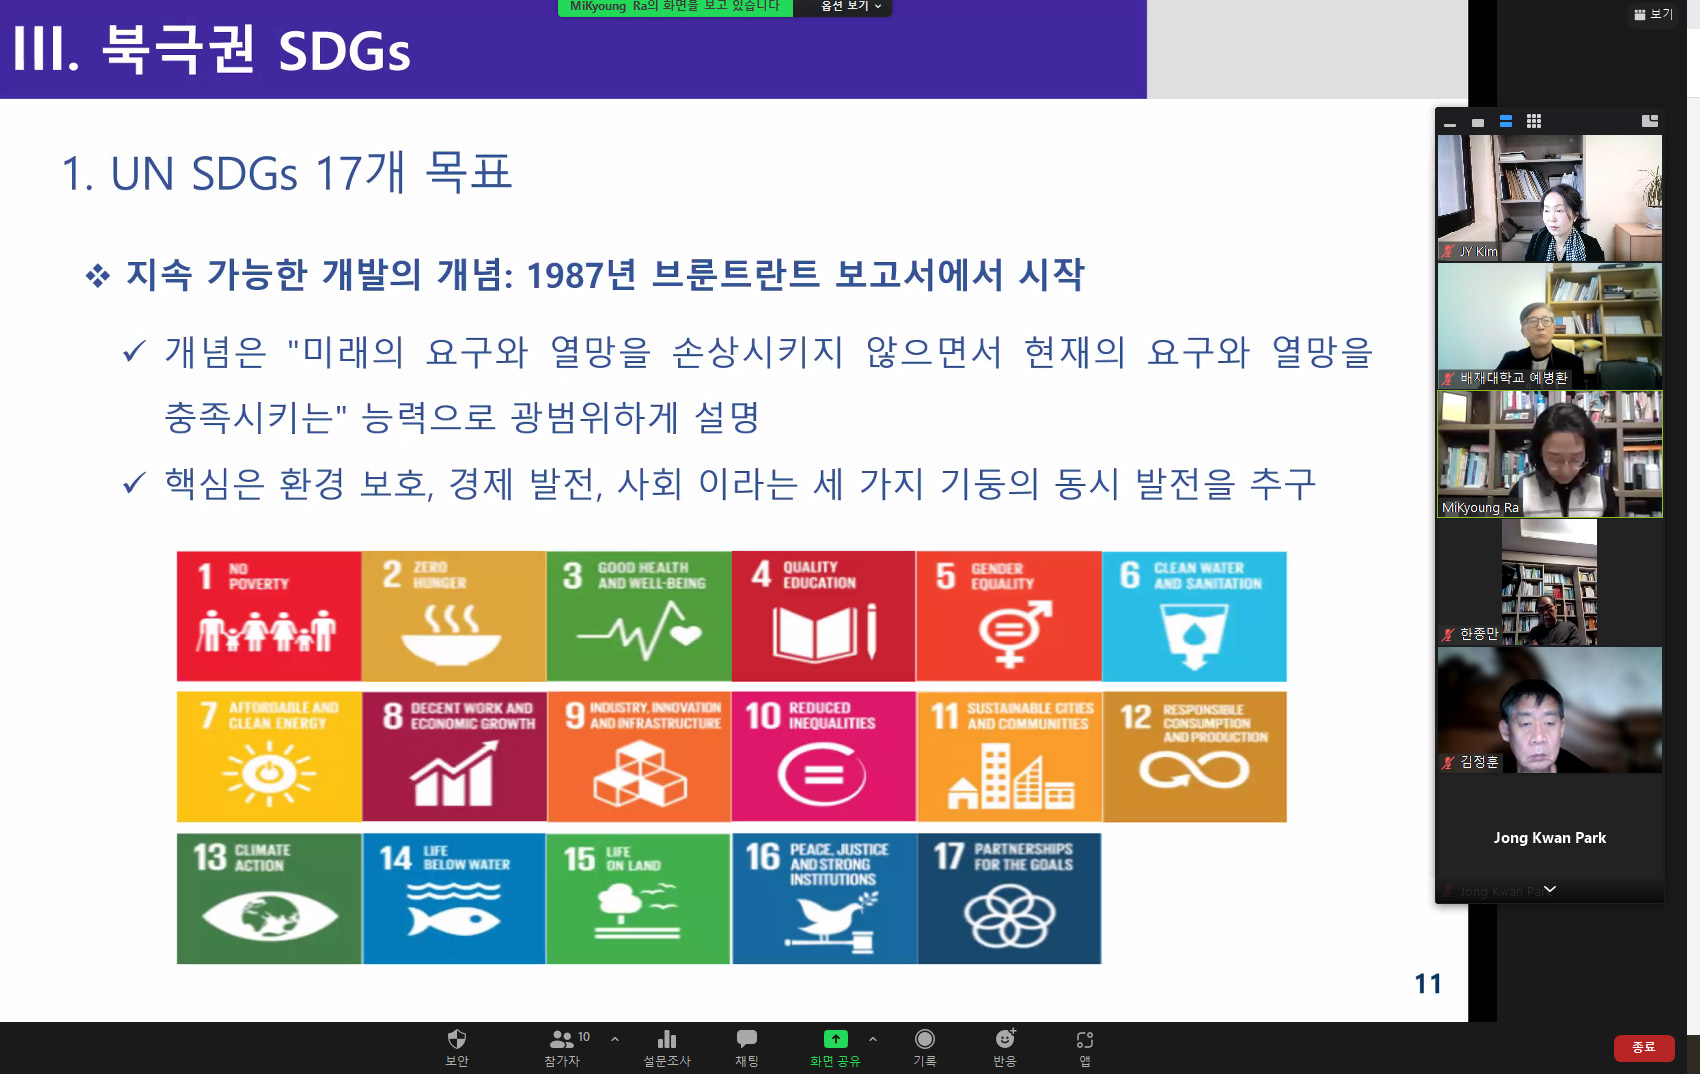Open the 보안 (Security) shield icon
Viewport: 1700px width, 1074px height.
(457, 1047)
